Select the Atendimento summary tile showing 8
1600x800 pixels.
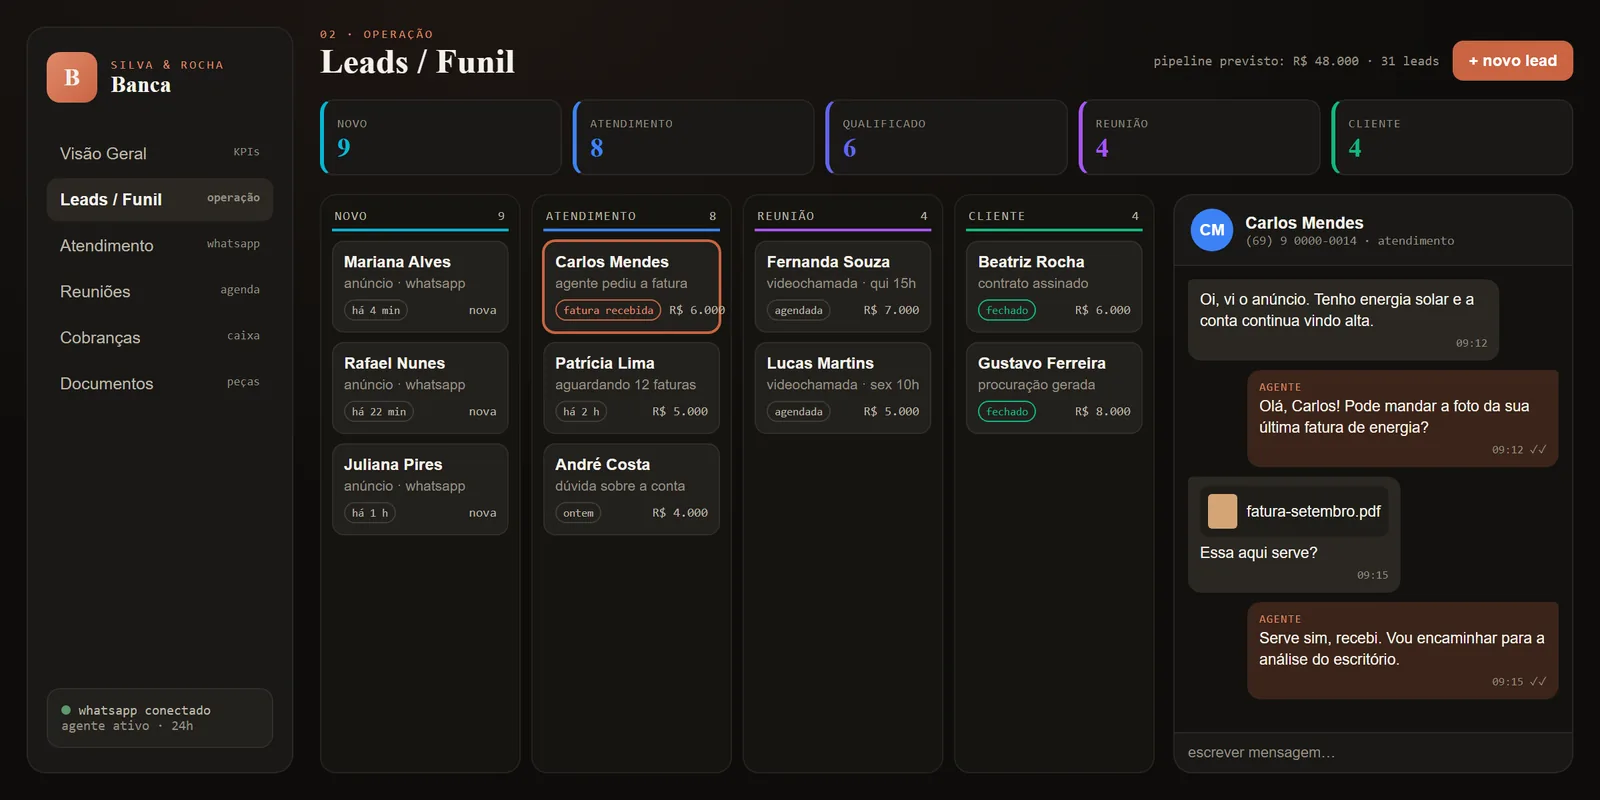pos(694,137)
